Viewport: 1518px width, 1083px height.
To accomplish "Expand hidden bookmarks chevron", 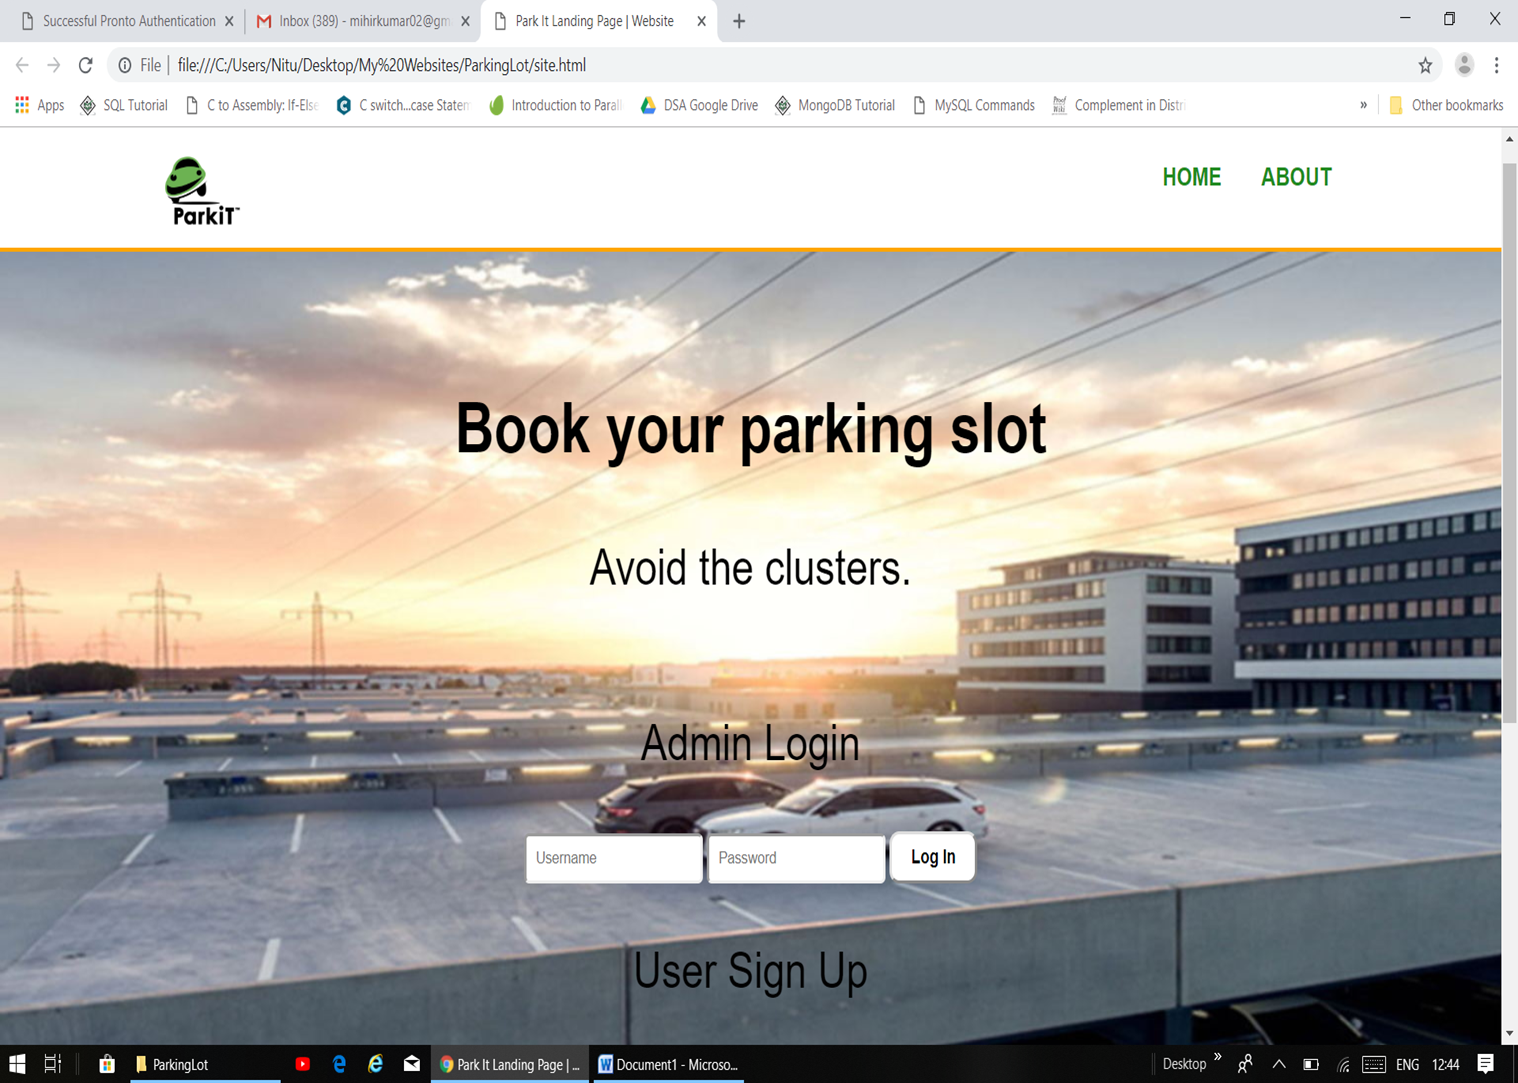I will pyautogui.click(x=1363, y=105).
